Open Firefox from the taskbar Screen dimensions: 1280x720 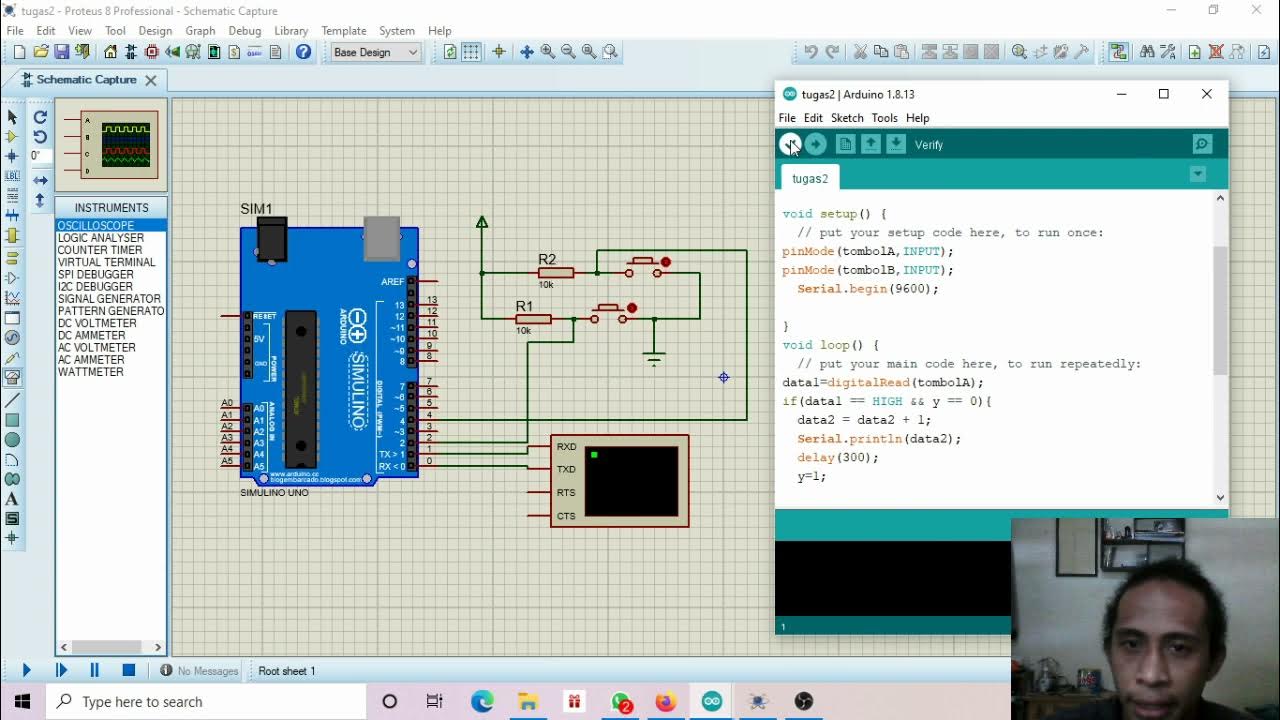(666, 702)
